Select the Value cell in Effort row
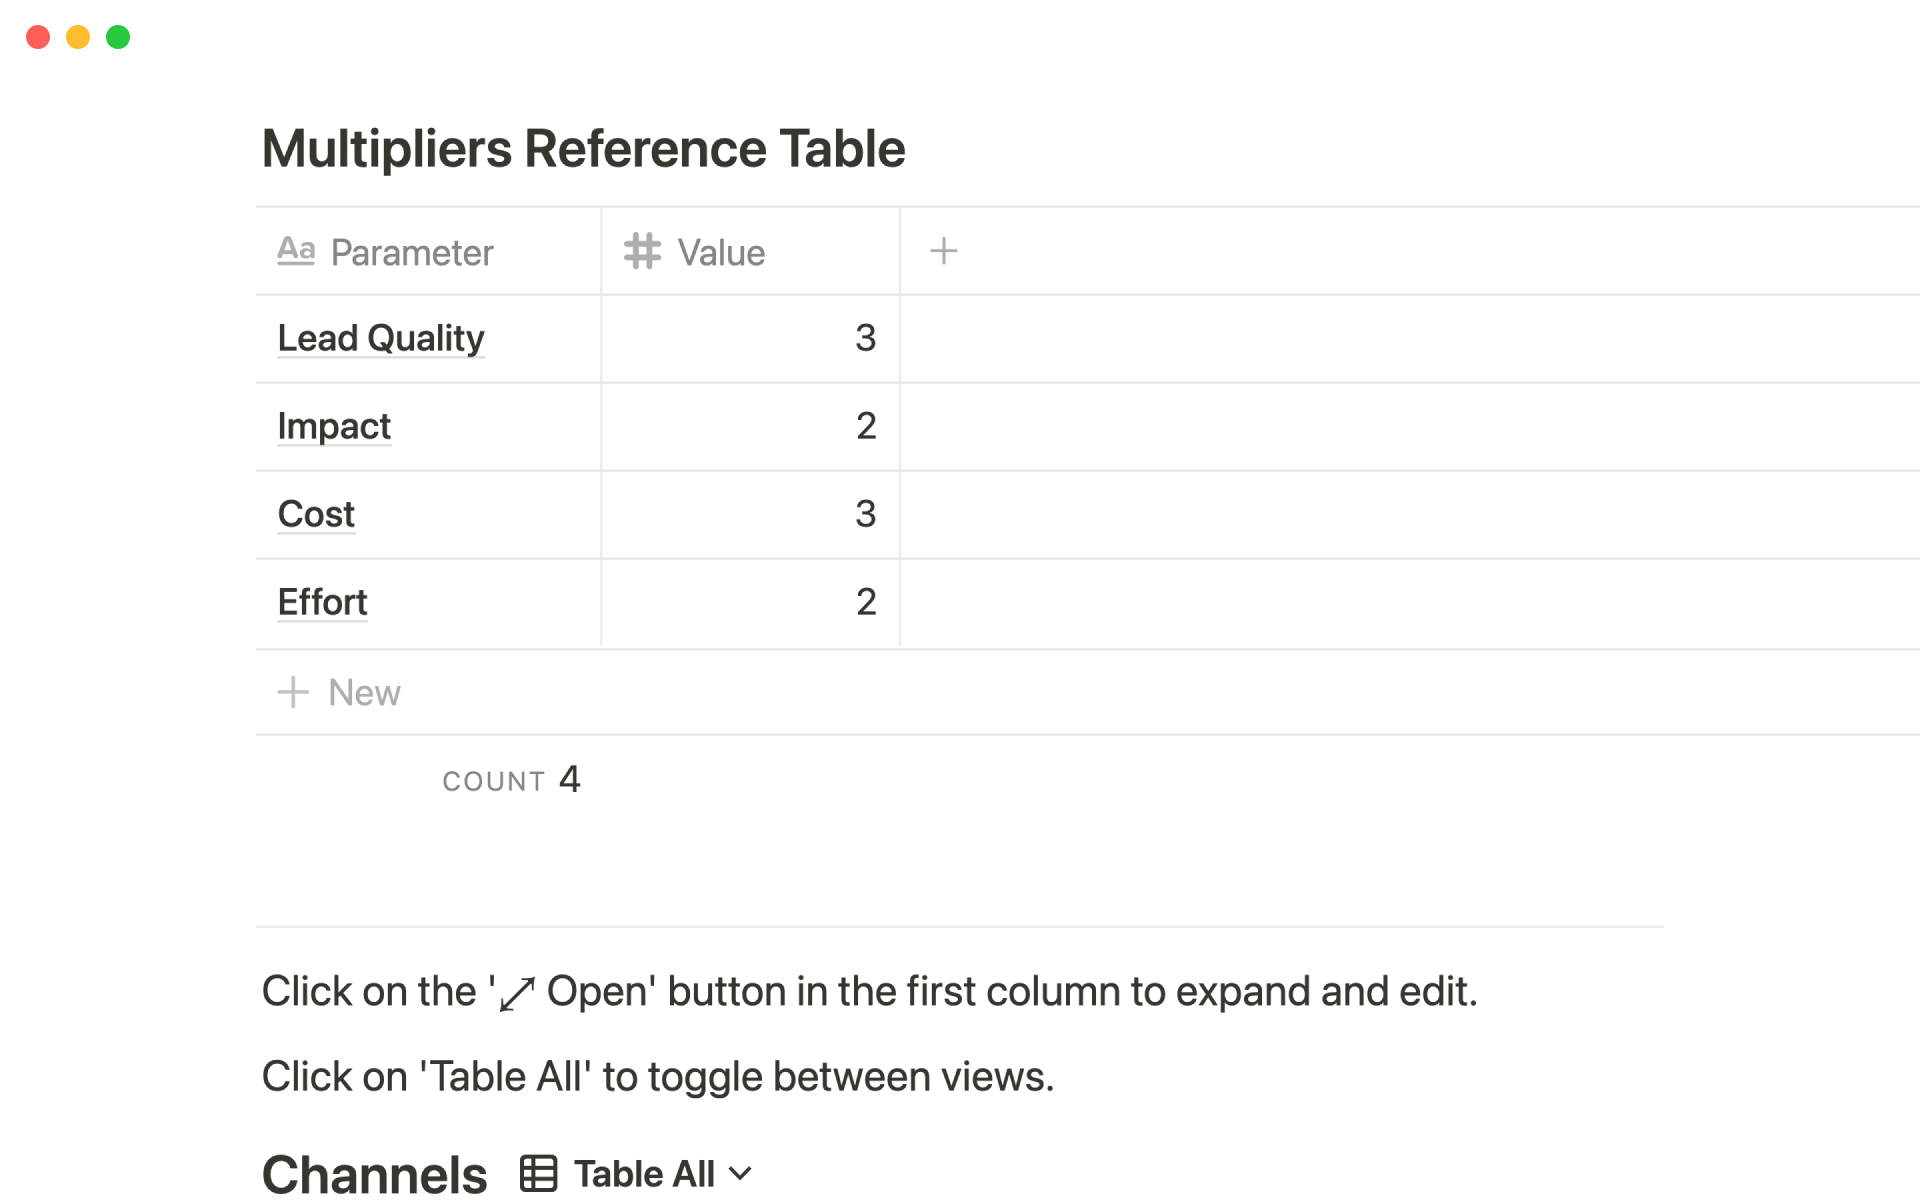Image resolution: width=1920 pixels, height=1200 pixels. (750, 602)
